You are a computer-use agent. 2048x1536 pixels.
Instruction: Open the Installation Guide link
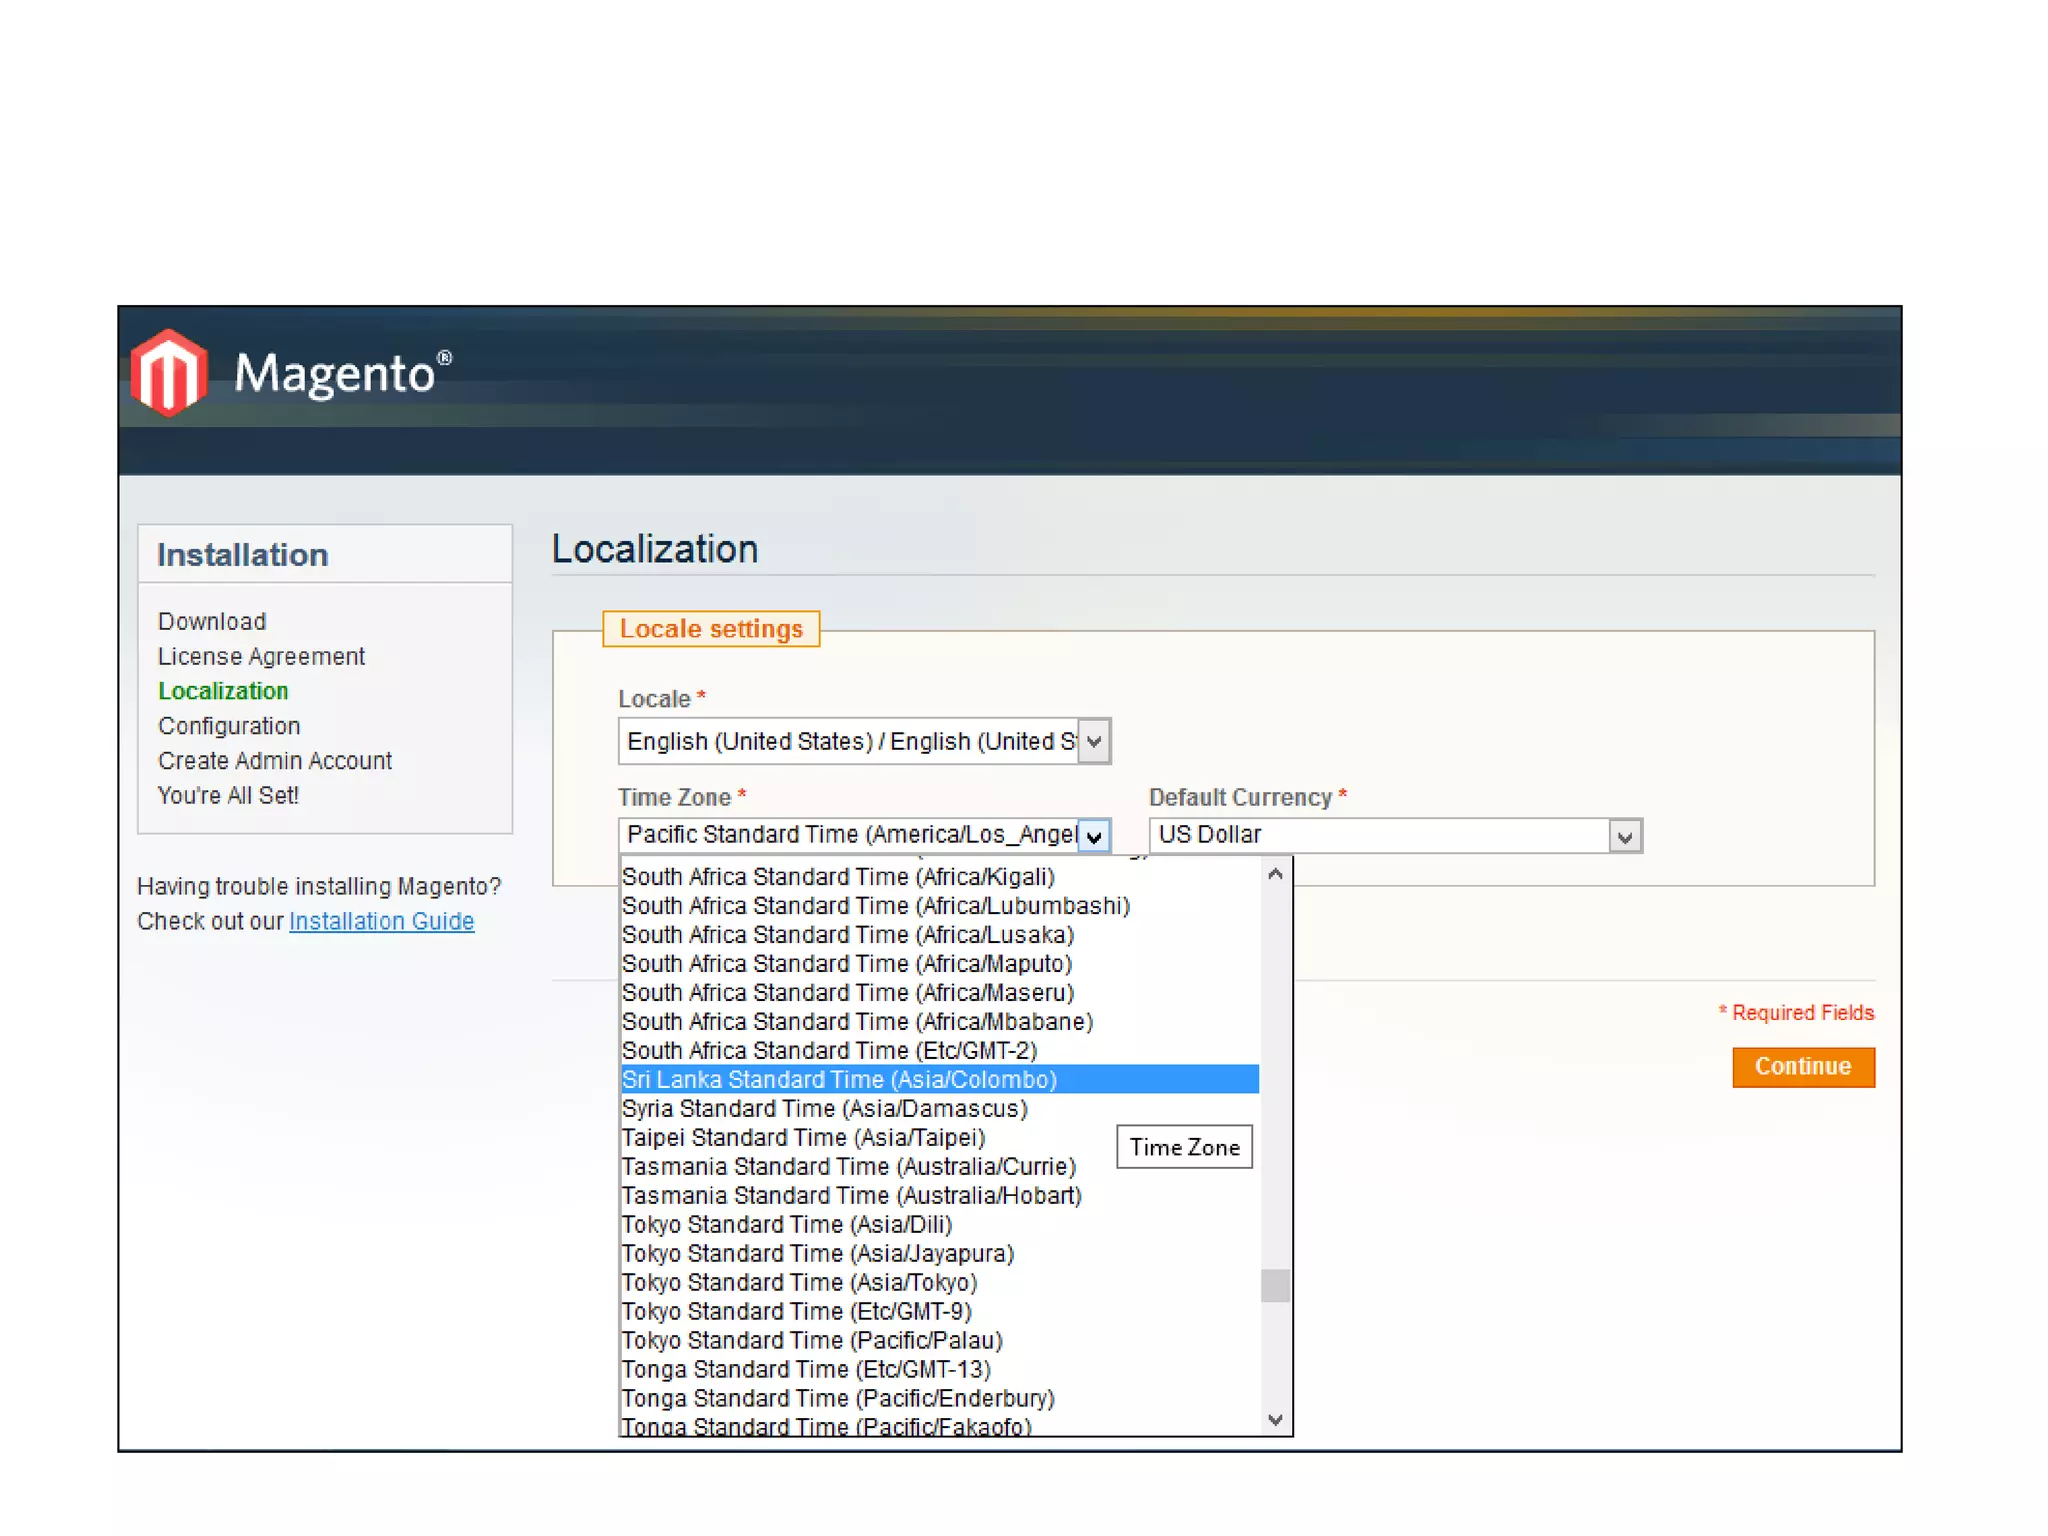point(381,921)
